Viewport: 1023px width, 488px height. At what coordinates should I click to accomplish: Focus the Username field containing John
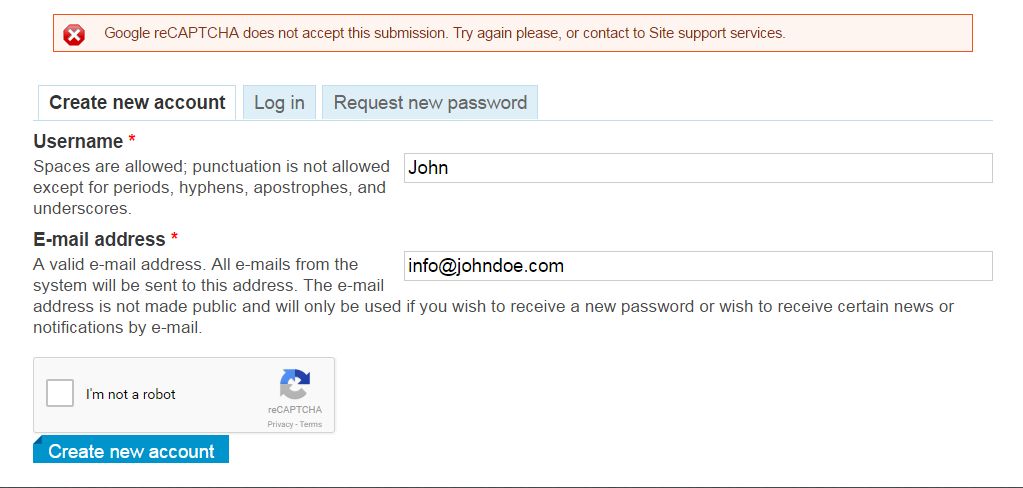click(x=697, y=168)
